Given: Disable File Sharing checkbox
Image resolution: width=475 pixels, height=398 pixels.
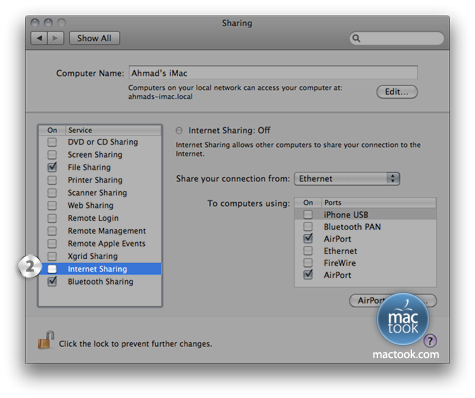Looking at the screenshot, I should pyautogui.click(x=52, y=167).
